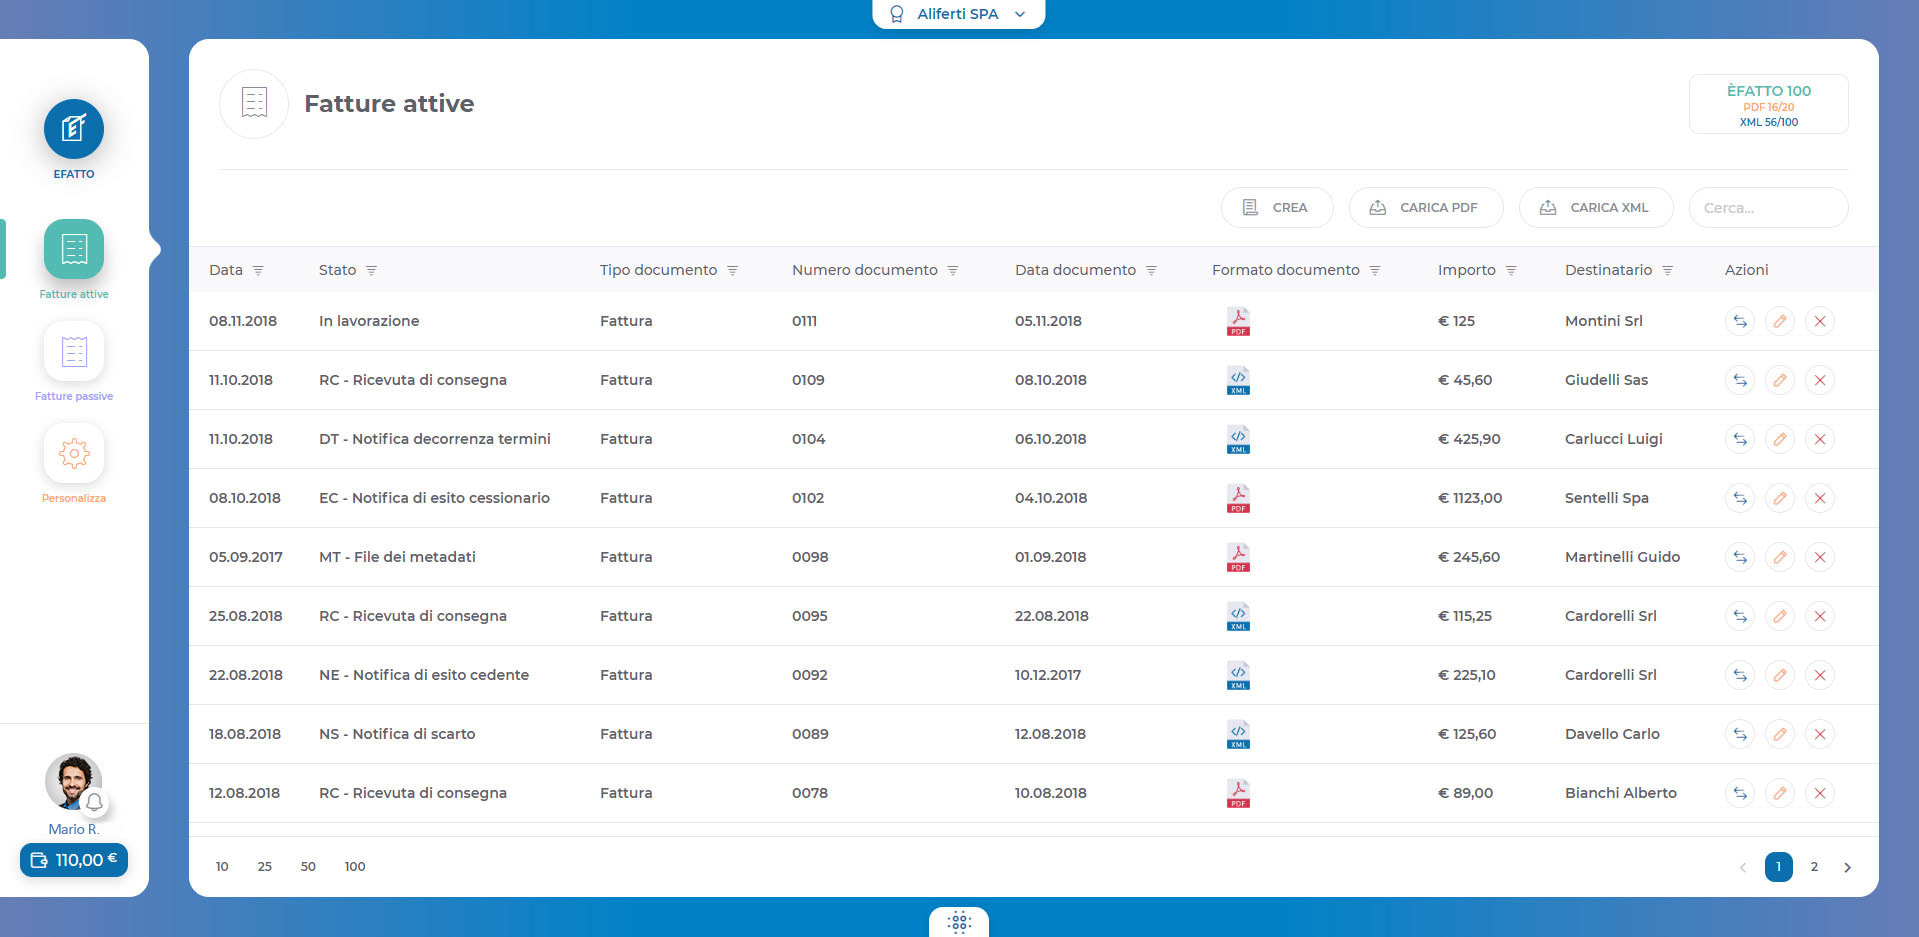Open the bottom app grid launcher

(x=959, y=922)
